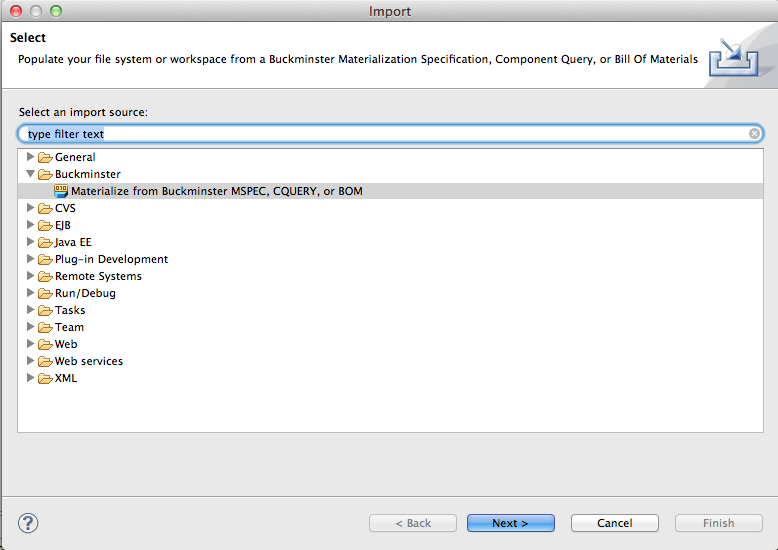
Task: Close the Import dialog with red button
Action: click(16, 10)
